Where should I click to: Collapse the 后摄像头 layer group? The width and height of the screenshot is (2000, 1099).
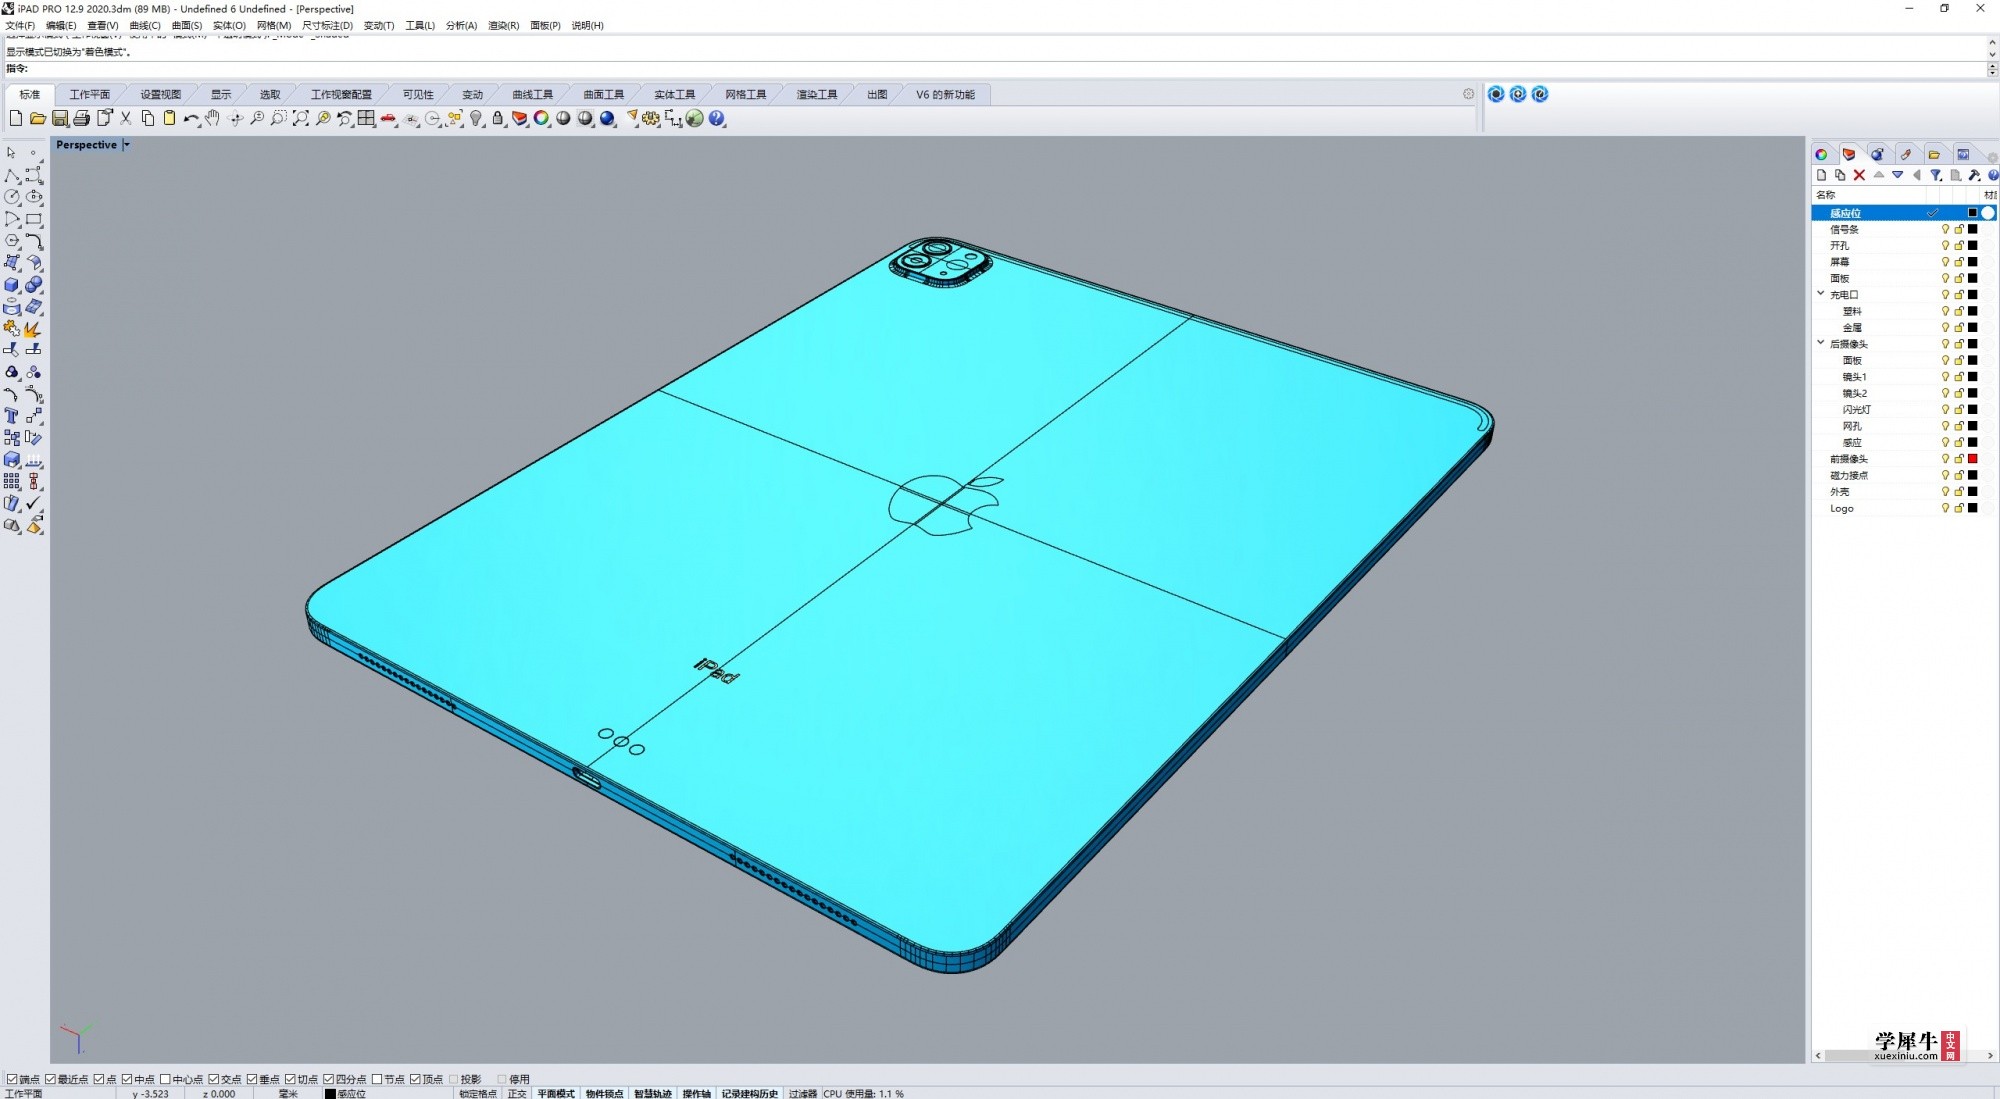point(1821,343)
